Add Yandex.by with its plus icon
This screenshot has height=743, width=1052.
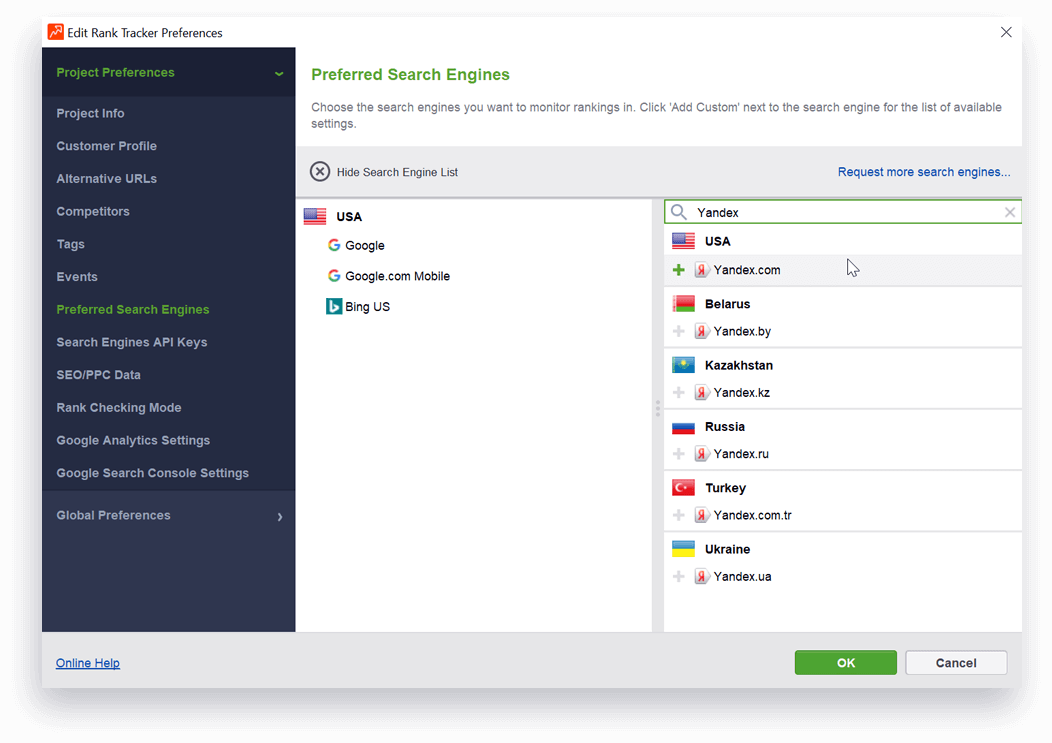pyautogui.click(x=678, y=331)
